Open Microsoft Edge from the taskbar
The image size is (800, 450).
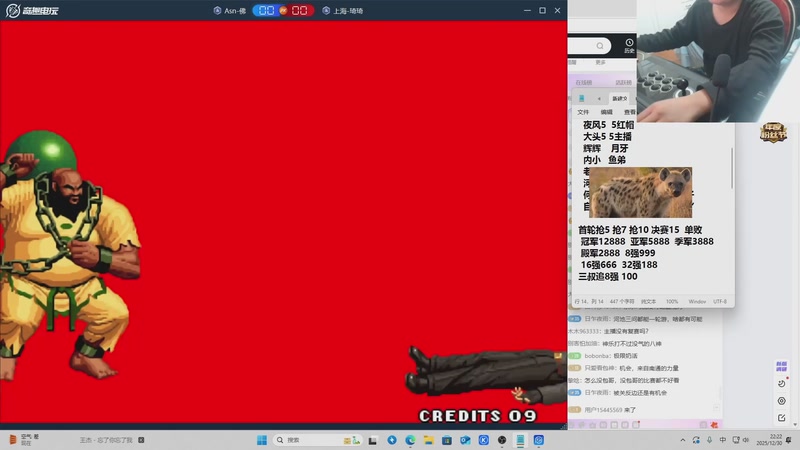(410, 440)
